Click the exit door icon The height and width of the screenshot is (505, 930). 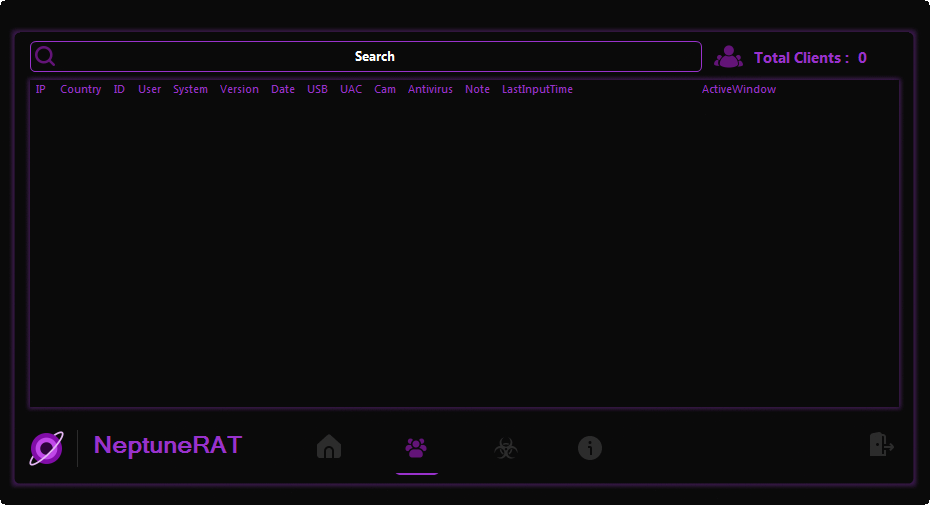click(881, 445)
